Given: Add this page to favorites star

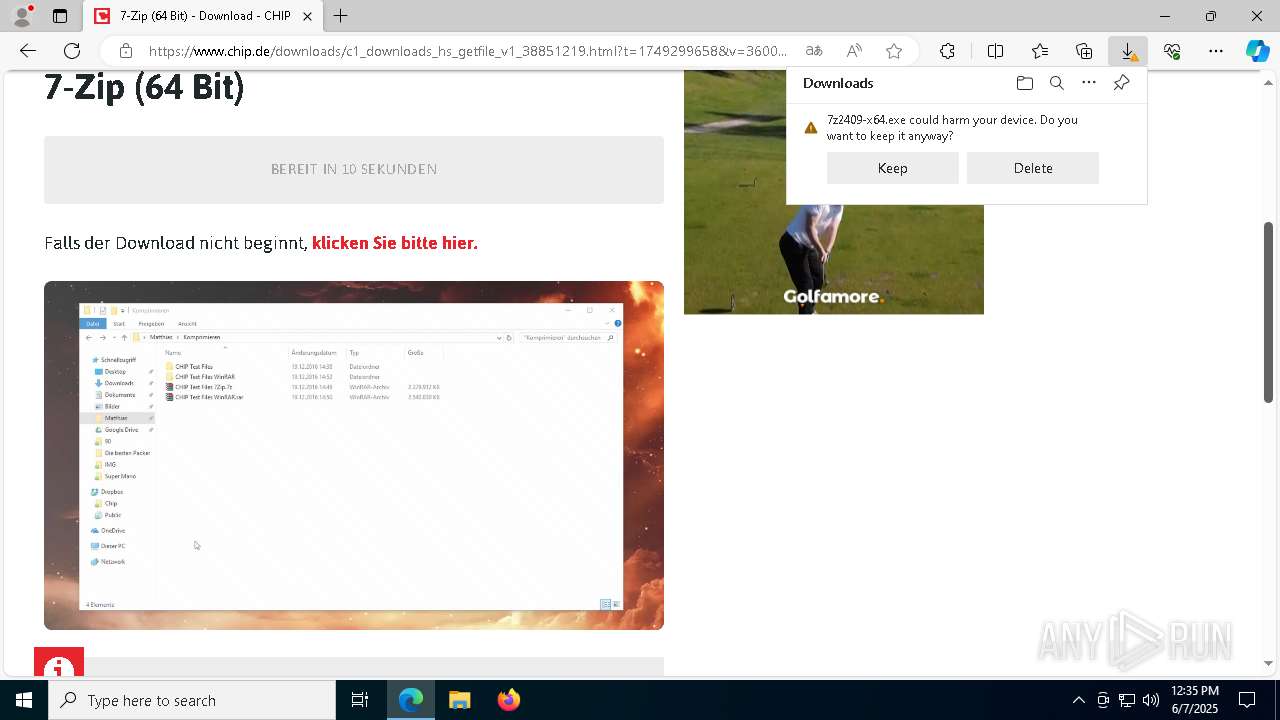Looking at the screenshot, I should tap(894, 51).
